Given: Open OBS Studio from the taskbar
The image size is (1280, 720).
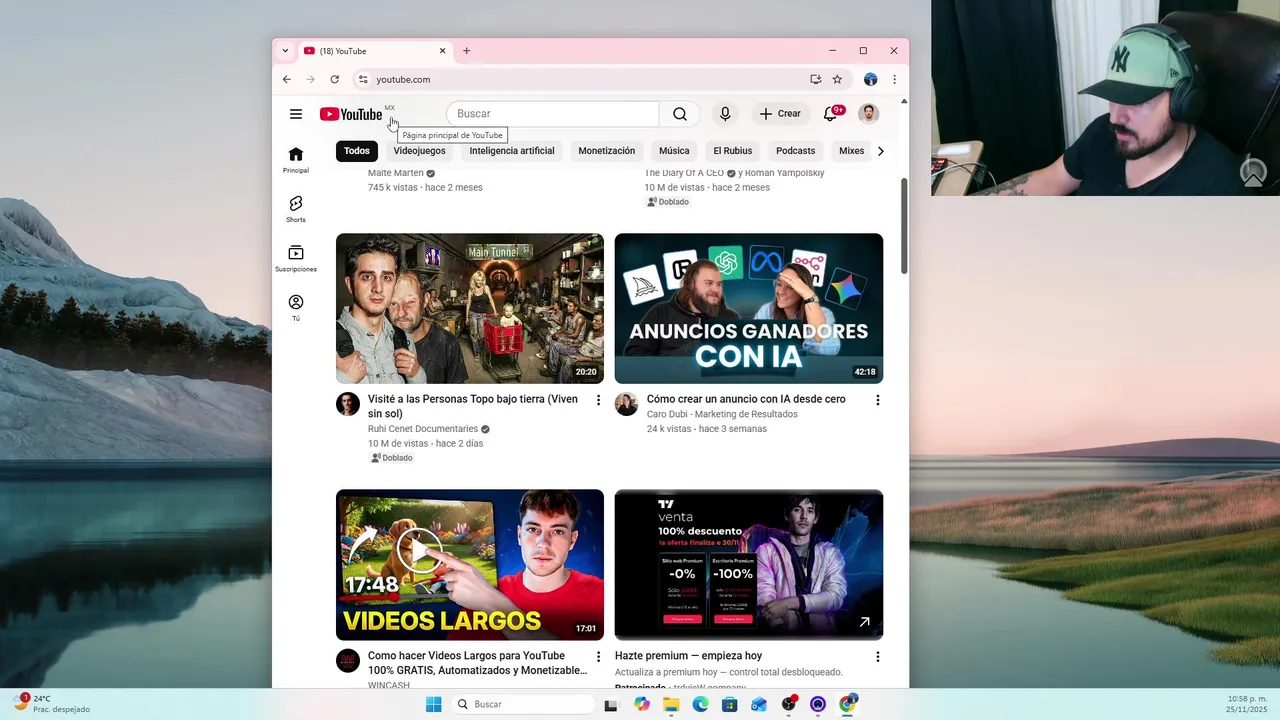Looking at the screenshot, I should click(x=789, y=704).
